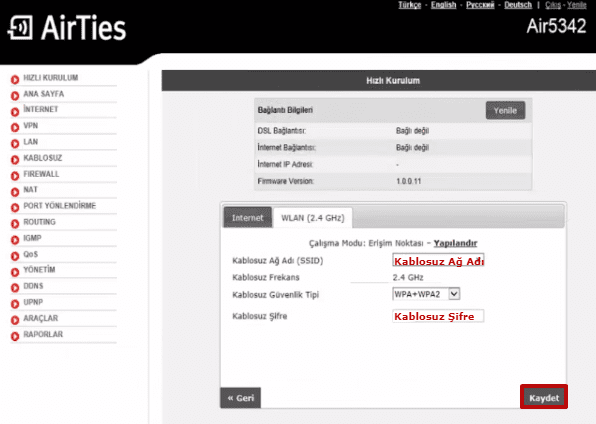The image size is (596, 424).
Task: Click the red arrow icon beside ANA SAYFA
Action: tap(15, 95)
